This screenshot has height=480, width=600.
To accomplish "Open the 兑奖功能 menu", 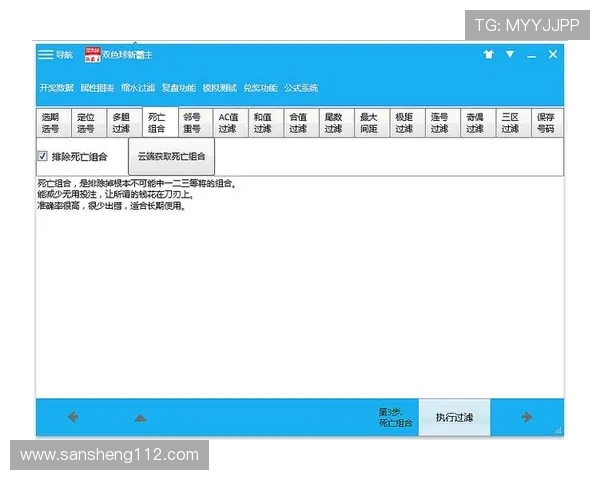I will (260, 88).
